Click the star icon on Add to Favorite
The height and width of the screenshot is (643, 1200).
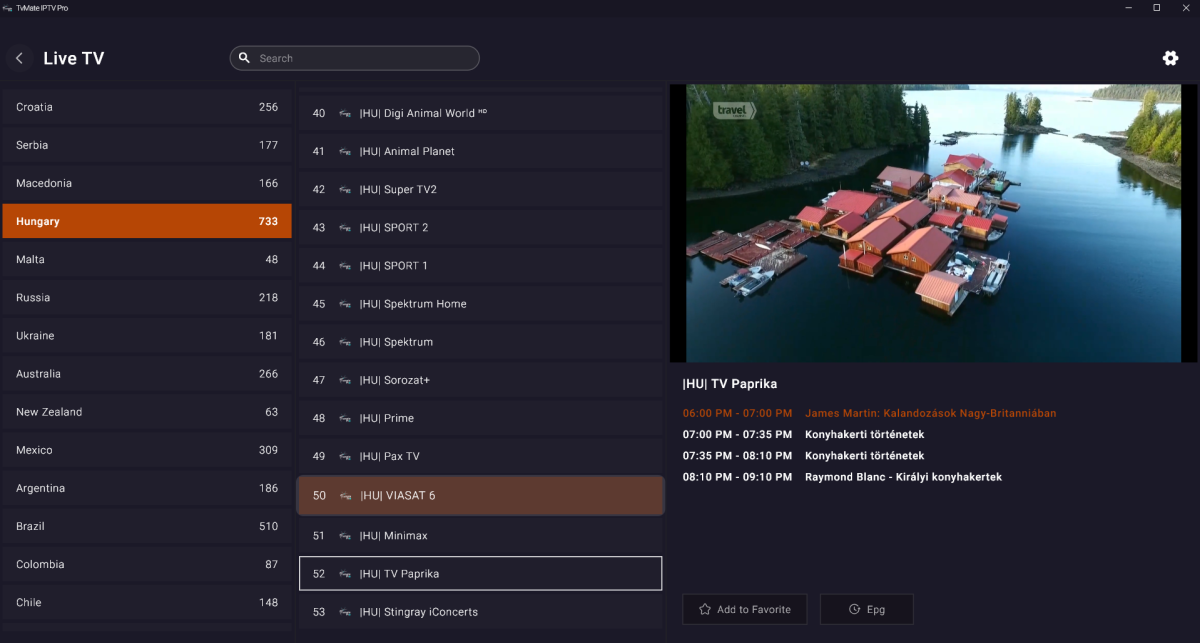click(x=705, y=609)
